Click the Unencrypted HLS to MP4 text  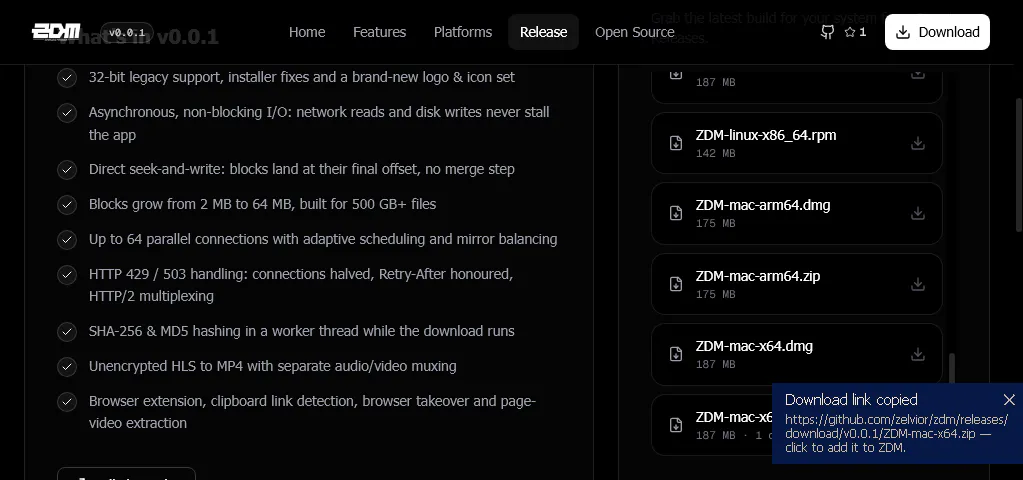pos(273,366)
